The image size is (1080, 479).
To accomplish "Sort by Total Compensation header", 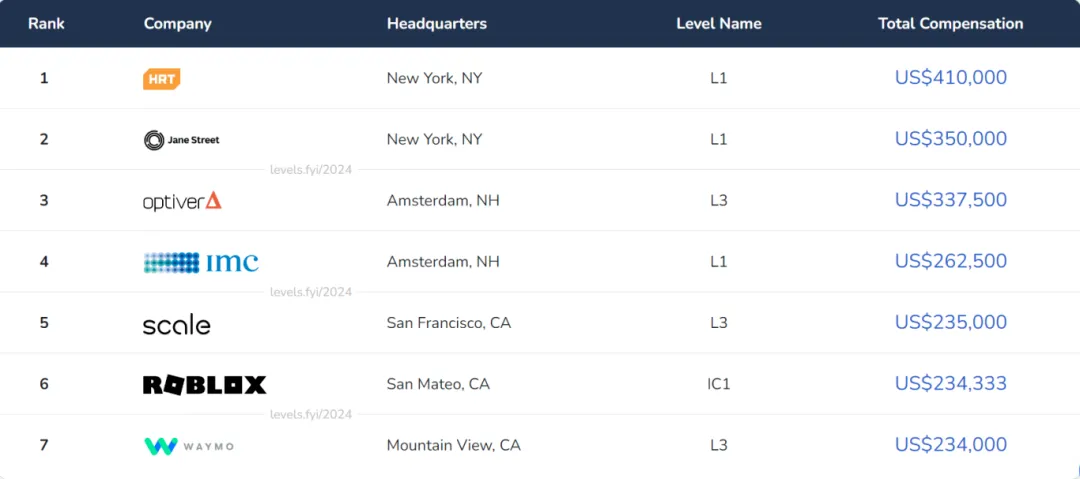I will [x=951, y=23].
